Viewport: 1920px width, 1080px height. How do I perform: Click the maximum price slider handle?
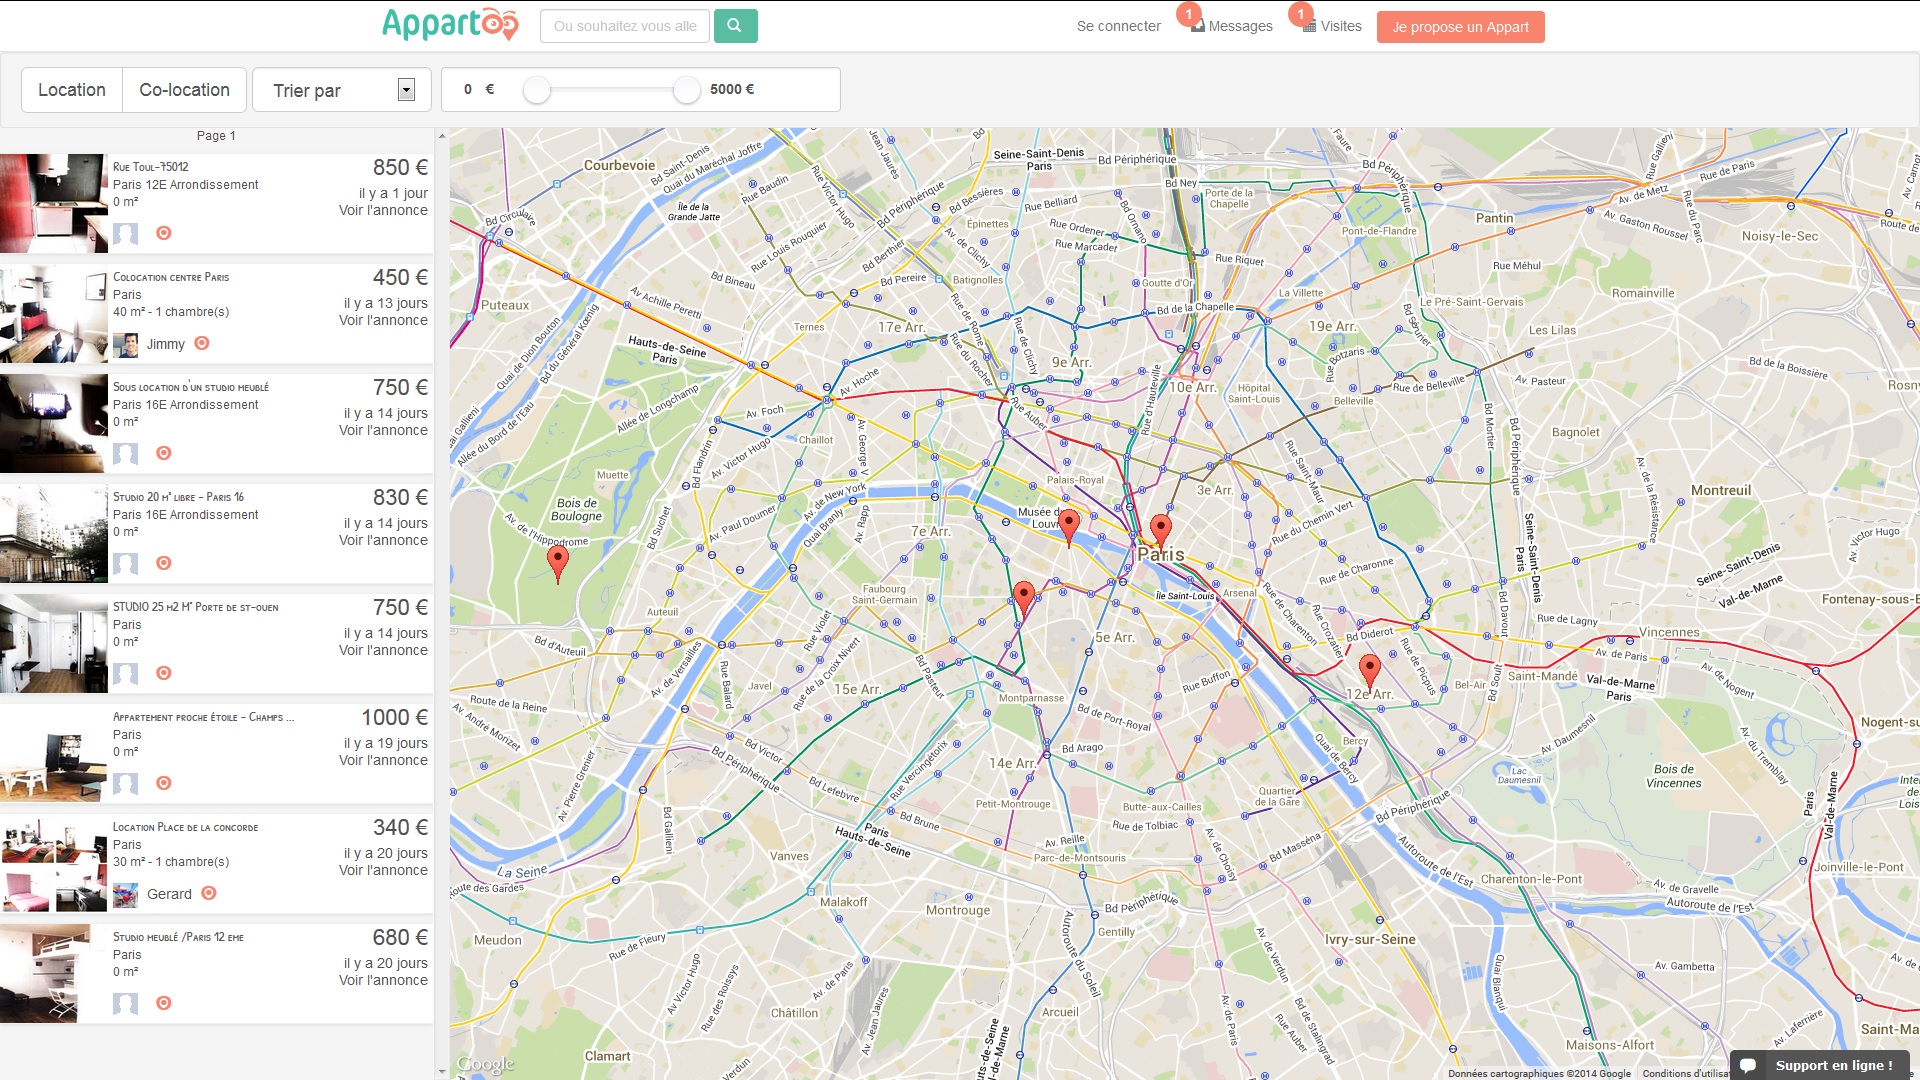(x=686, y=90)
